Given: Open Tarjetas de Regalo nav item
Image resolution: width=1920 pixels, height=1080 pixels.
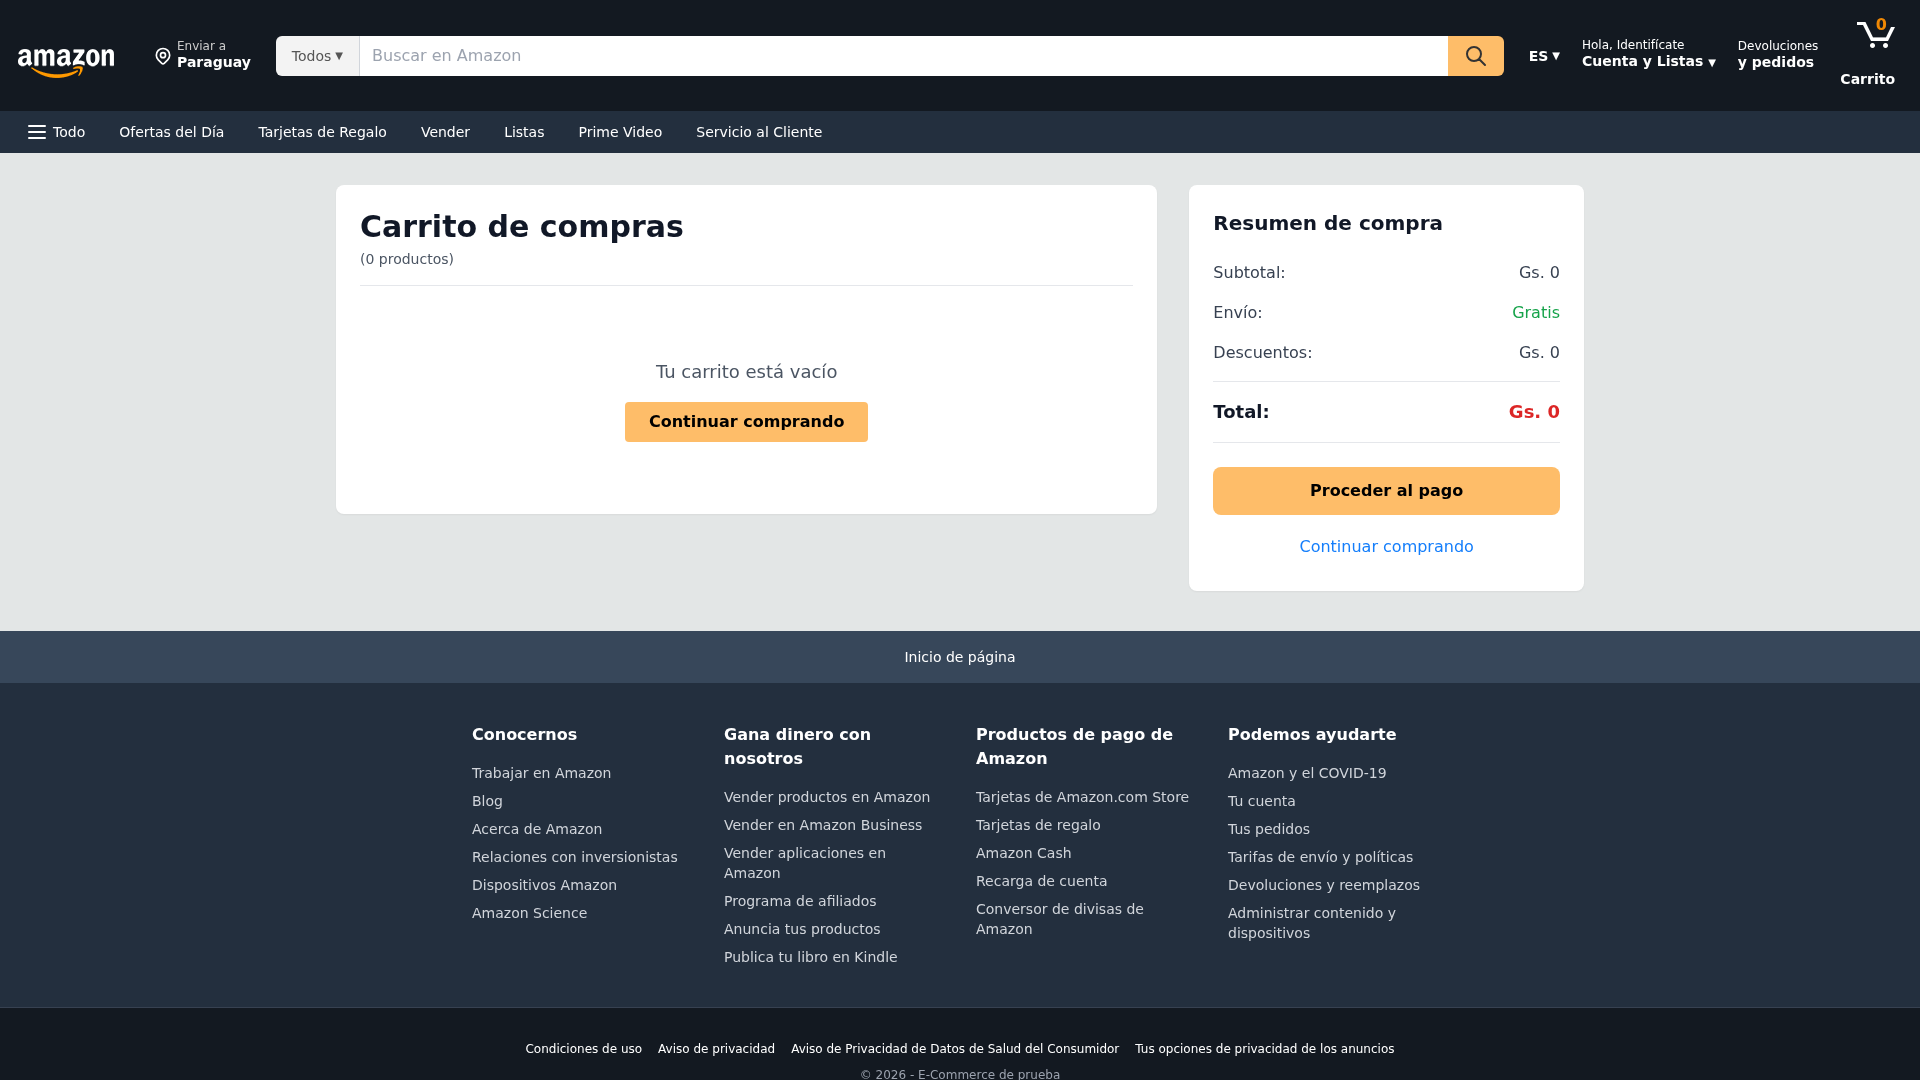Looking at the screenshot, I should click(x=322, y=132).
